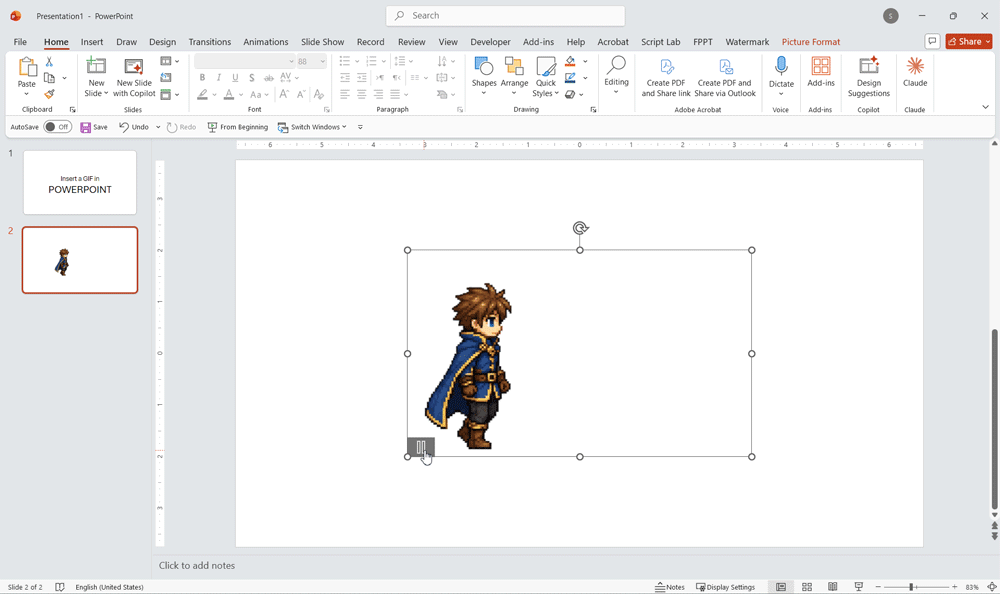Switch to Normal view

[781, 587]
